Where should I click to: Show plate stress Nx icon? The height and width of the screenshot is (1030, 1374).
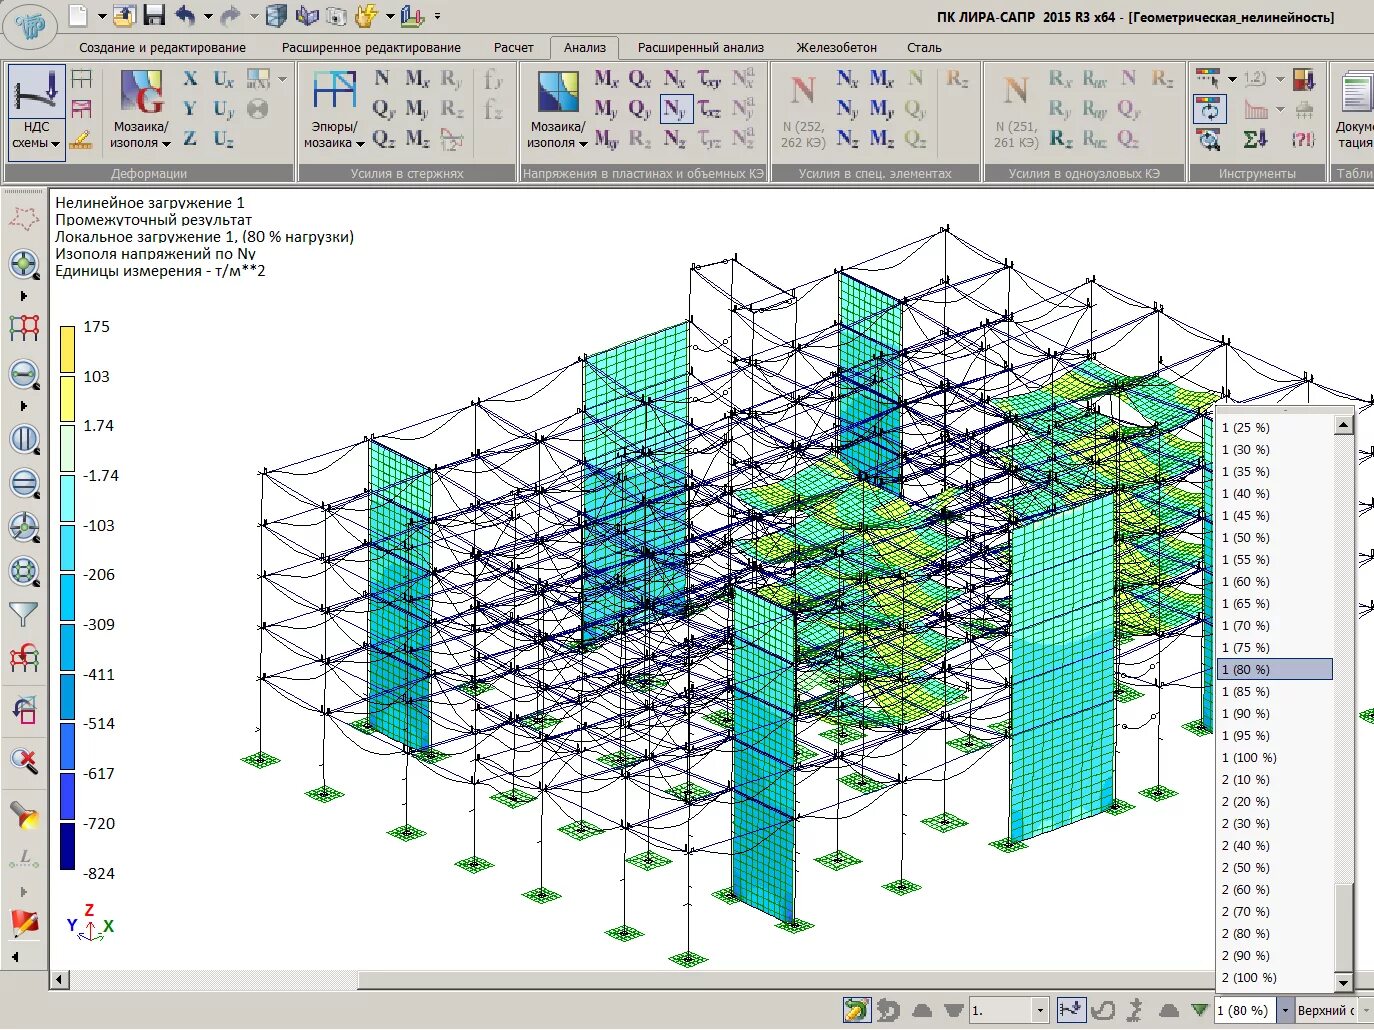click(x=675, y=78)
